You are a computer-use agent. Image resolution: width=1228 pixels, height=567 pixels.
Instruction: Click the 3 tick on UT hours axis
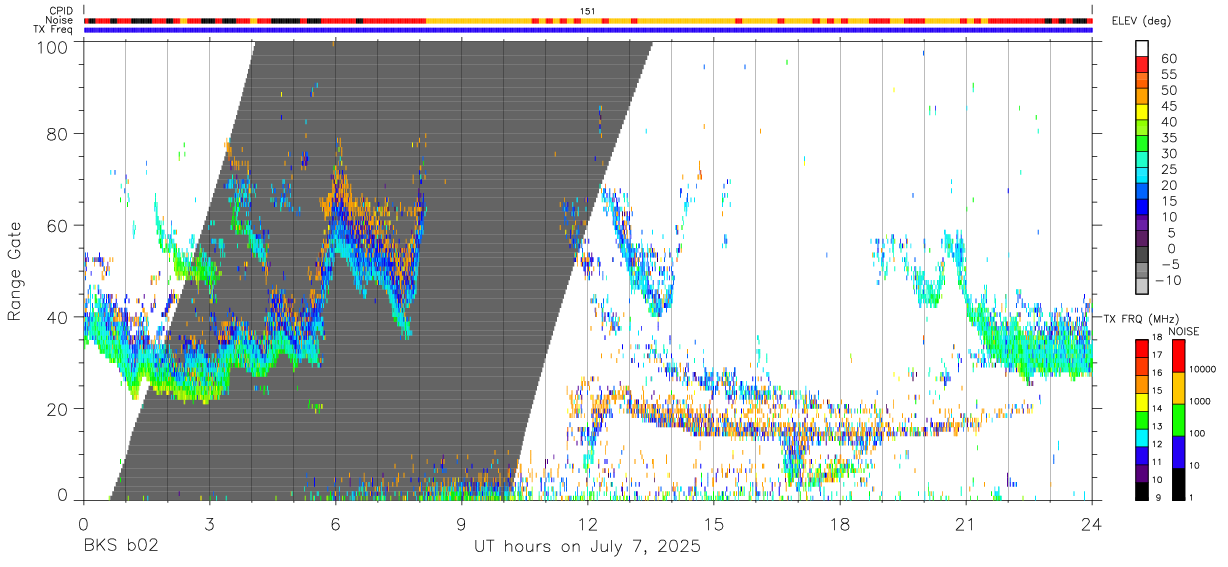coord(209,523)
